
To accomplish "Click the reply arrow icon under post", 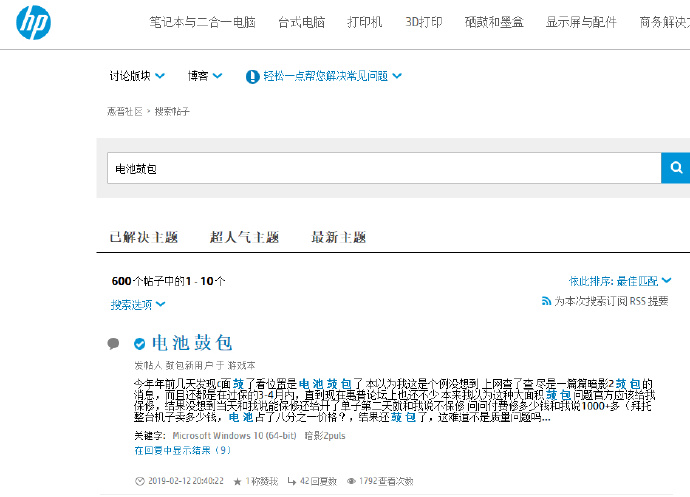I will [x=291, y=481].
